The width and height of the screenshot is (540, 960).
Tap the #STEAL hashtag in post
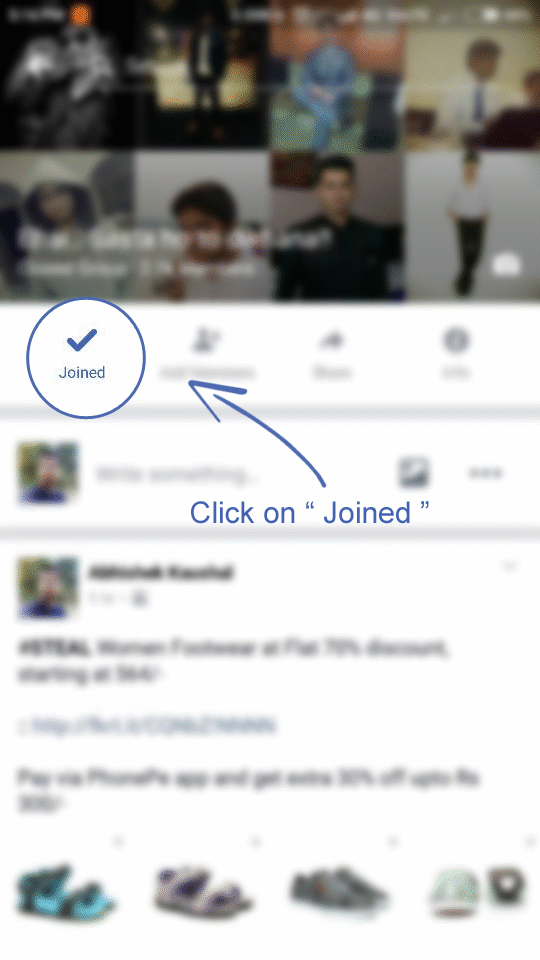54,648
